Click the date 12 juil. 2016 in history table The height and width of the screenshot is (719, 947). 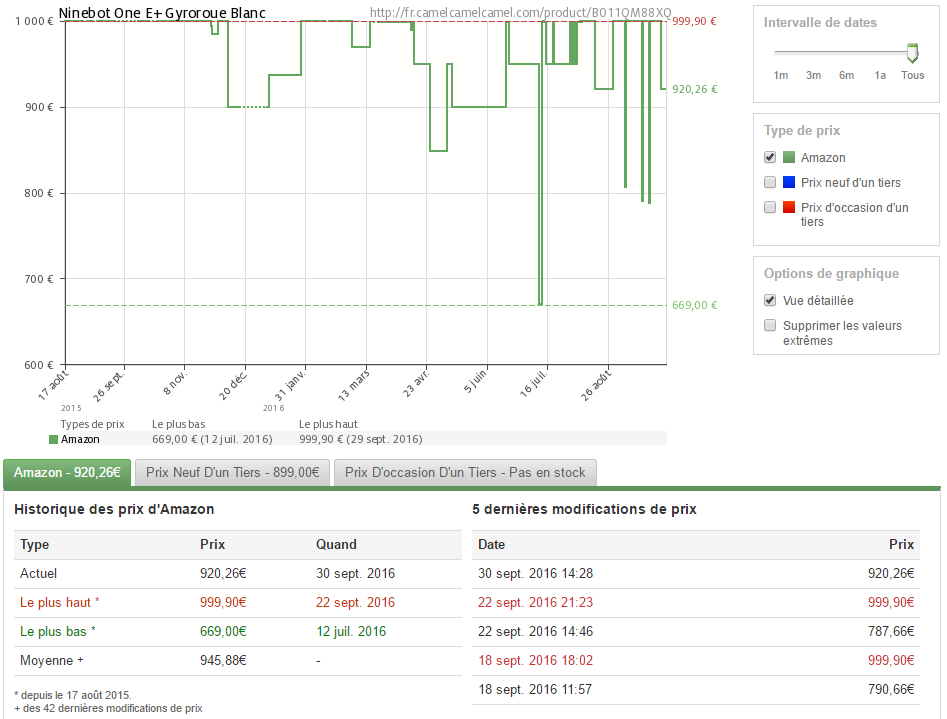click(351, 631)
